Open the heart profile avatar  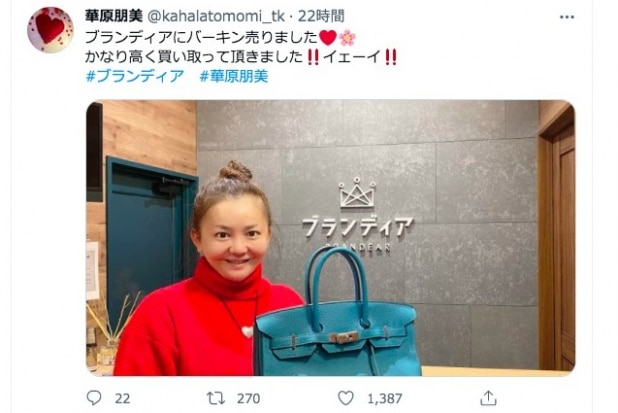[50, 30]
